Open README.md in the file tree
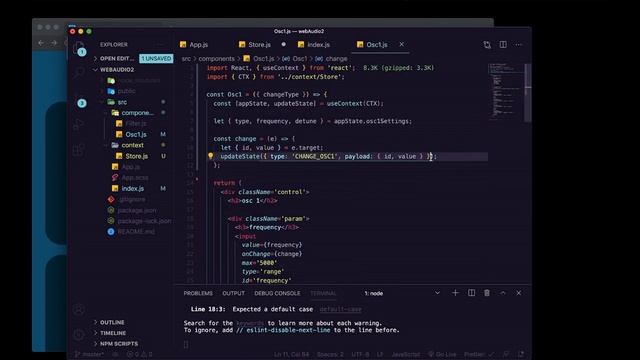Viewport: 640px width, 360px height. (x=136, y=231)
